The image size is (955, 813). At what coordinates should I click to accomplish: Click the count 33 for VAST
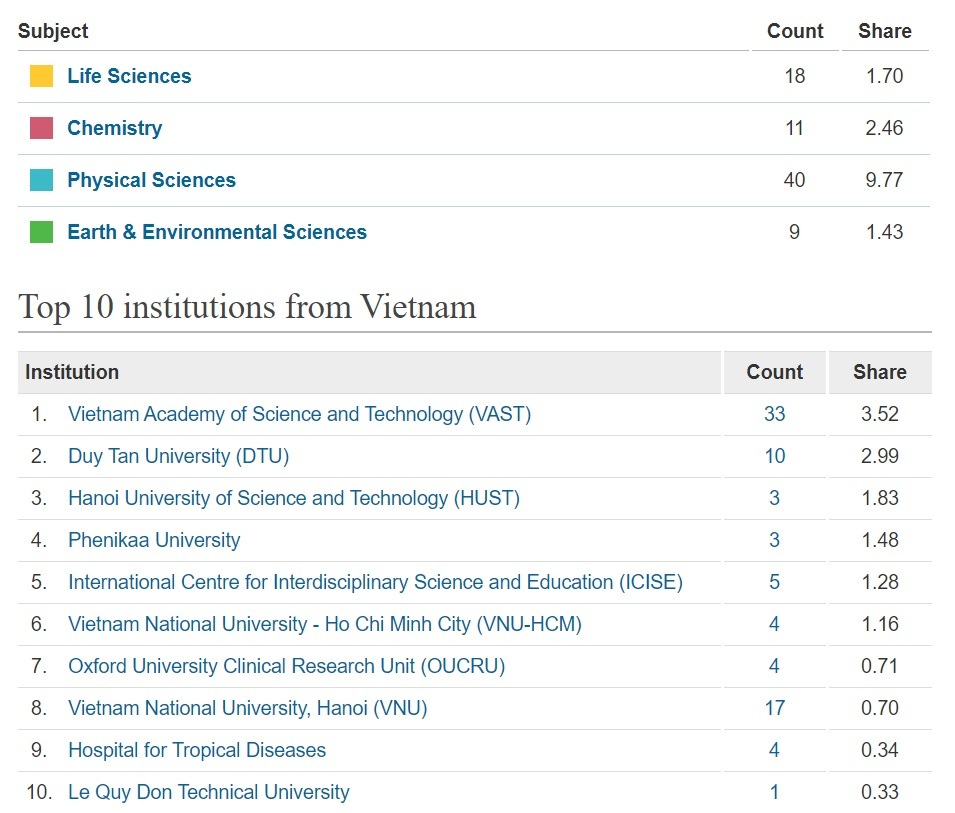click(774, 414)
